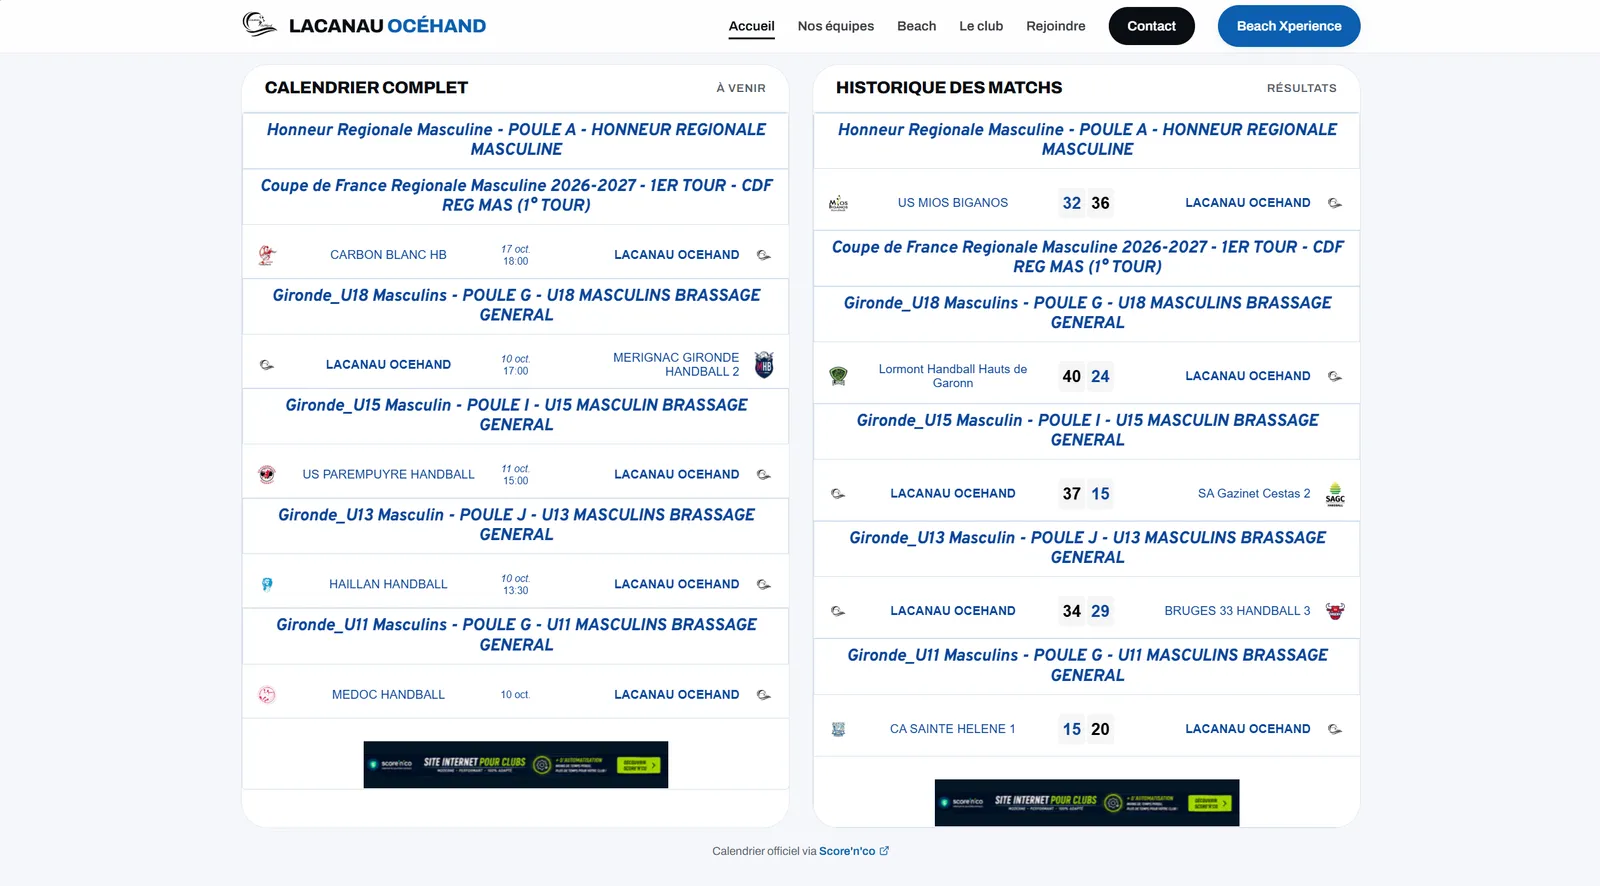This screenshot has width=1600, height=886.
Task: Click Lormont Handball Hauts de Garonn logo
Action: 838,376
